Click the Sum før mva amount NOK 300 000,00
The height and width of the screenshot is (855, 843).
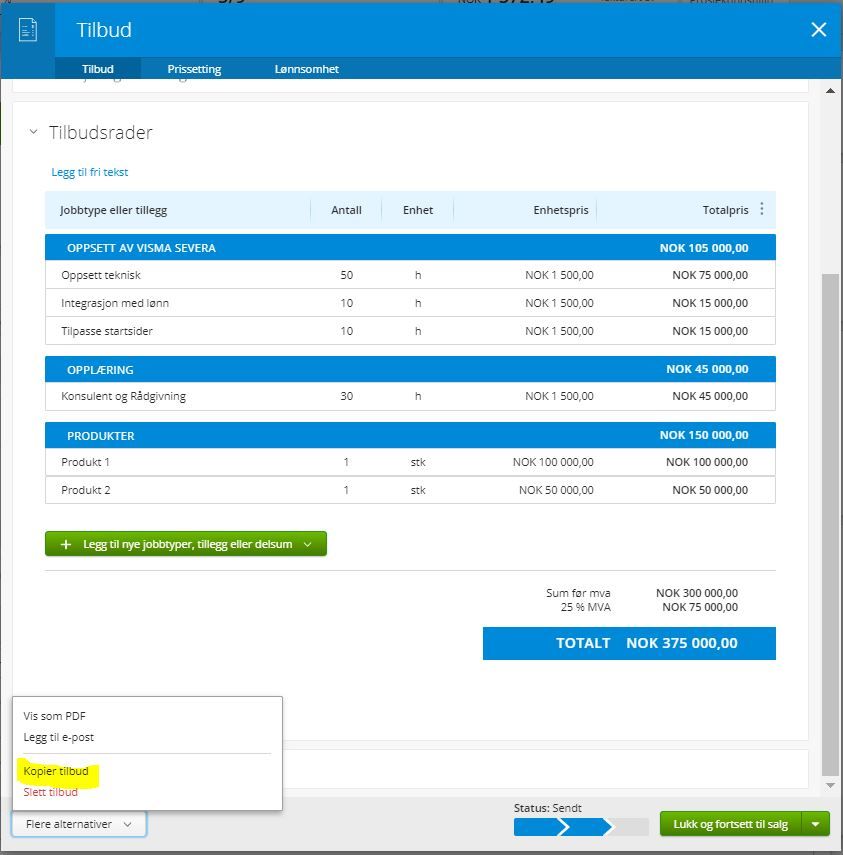[697, 593]
